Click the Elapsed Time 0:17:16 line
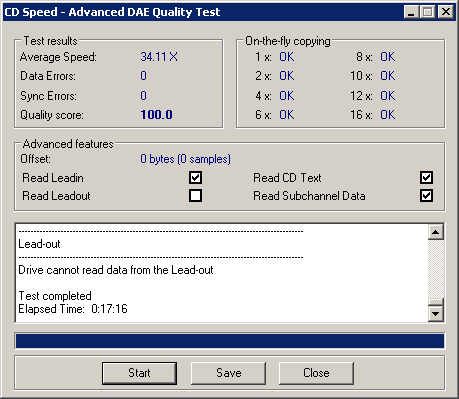 click(73, 309)
